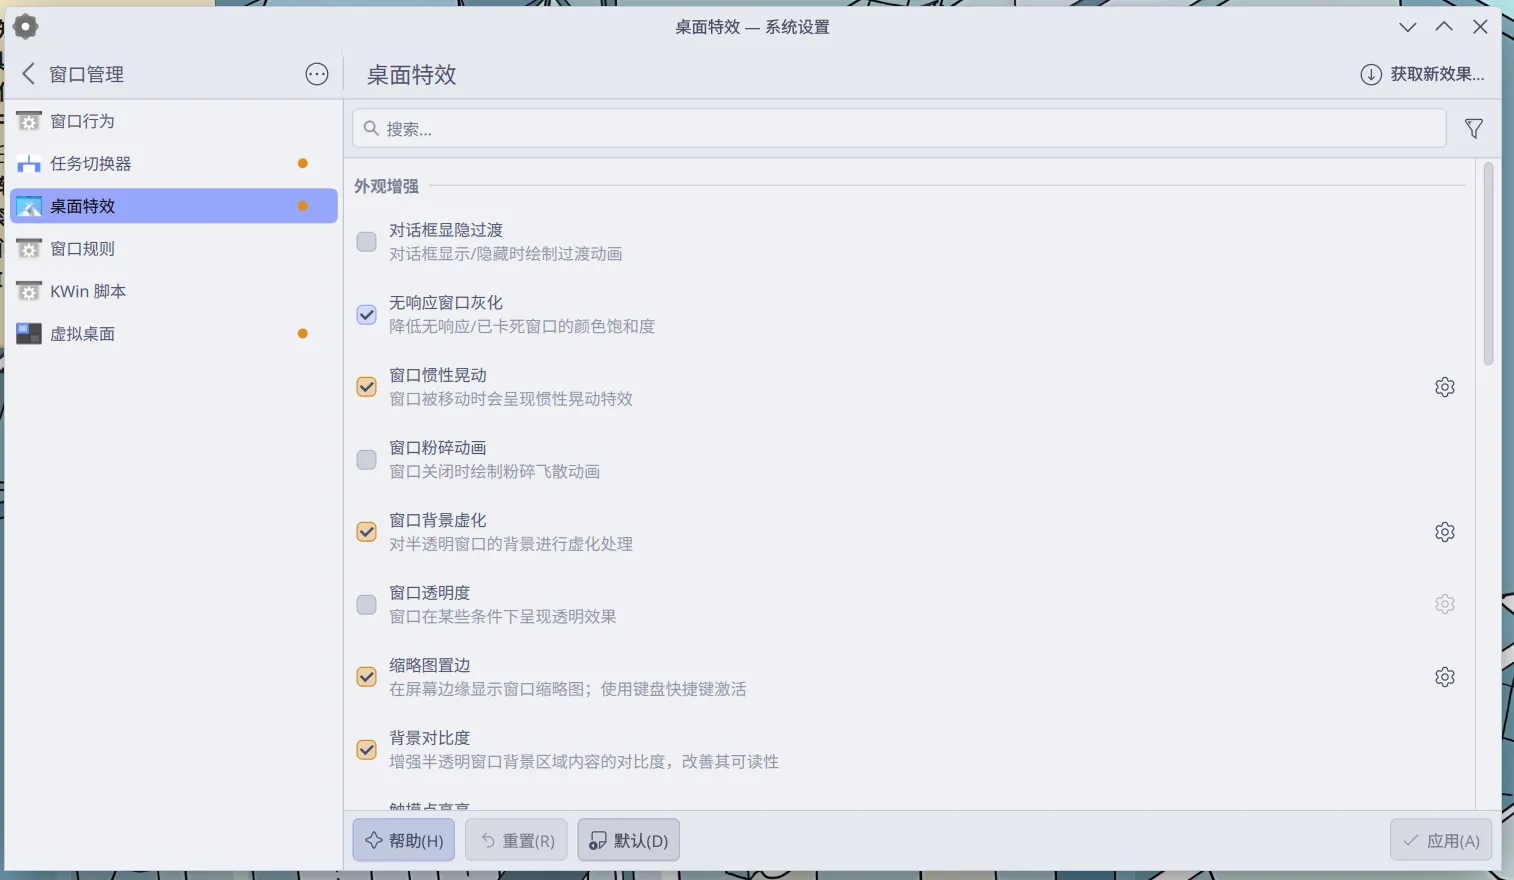Click the system settings gear icon in title bar
This screenshot has height=880, width=1514.
click(x=26, y=27)
